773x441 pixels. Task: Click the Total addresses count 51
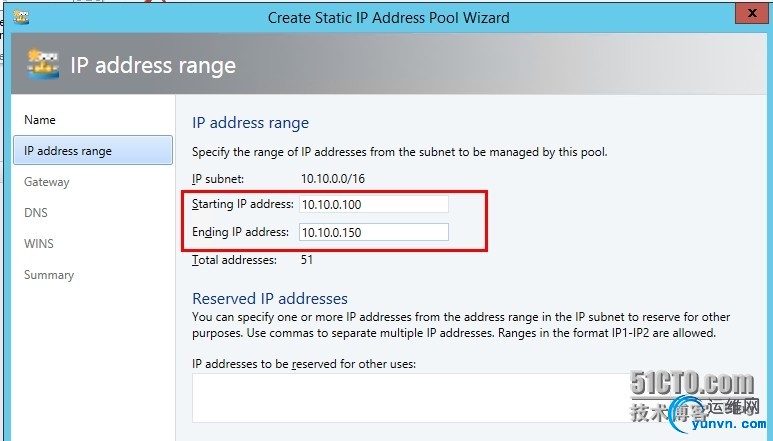tap(307, 260)
